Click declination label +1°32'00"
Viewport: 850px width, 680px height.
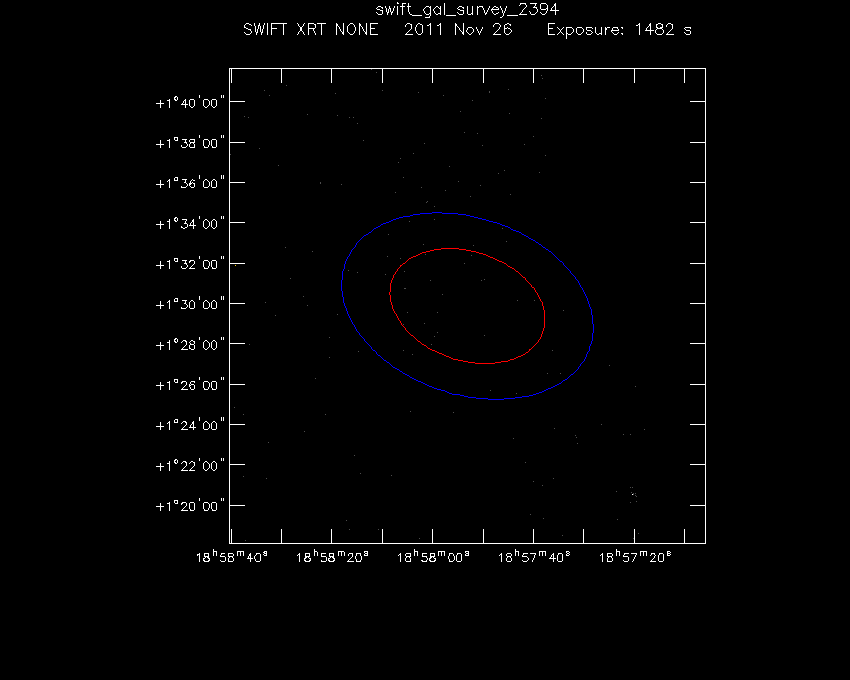(x=190, y=264)
